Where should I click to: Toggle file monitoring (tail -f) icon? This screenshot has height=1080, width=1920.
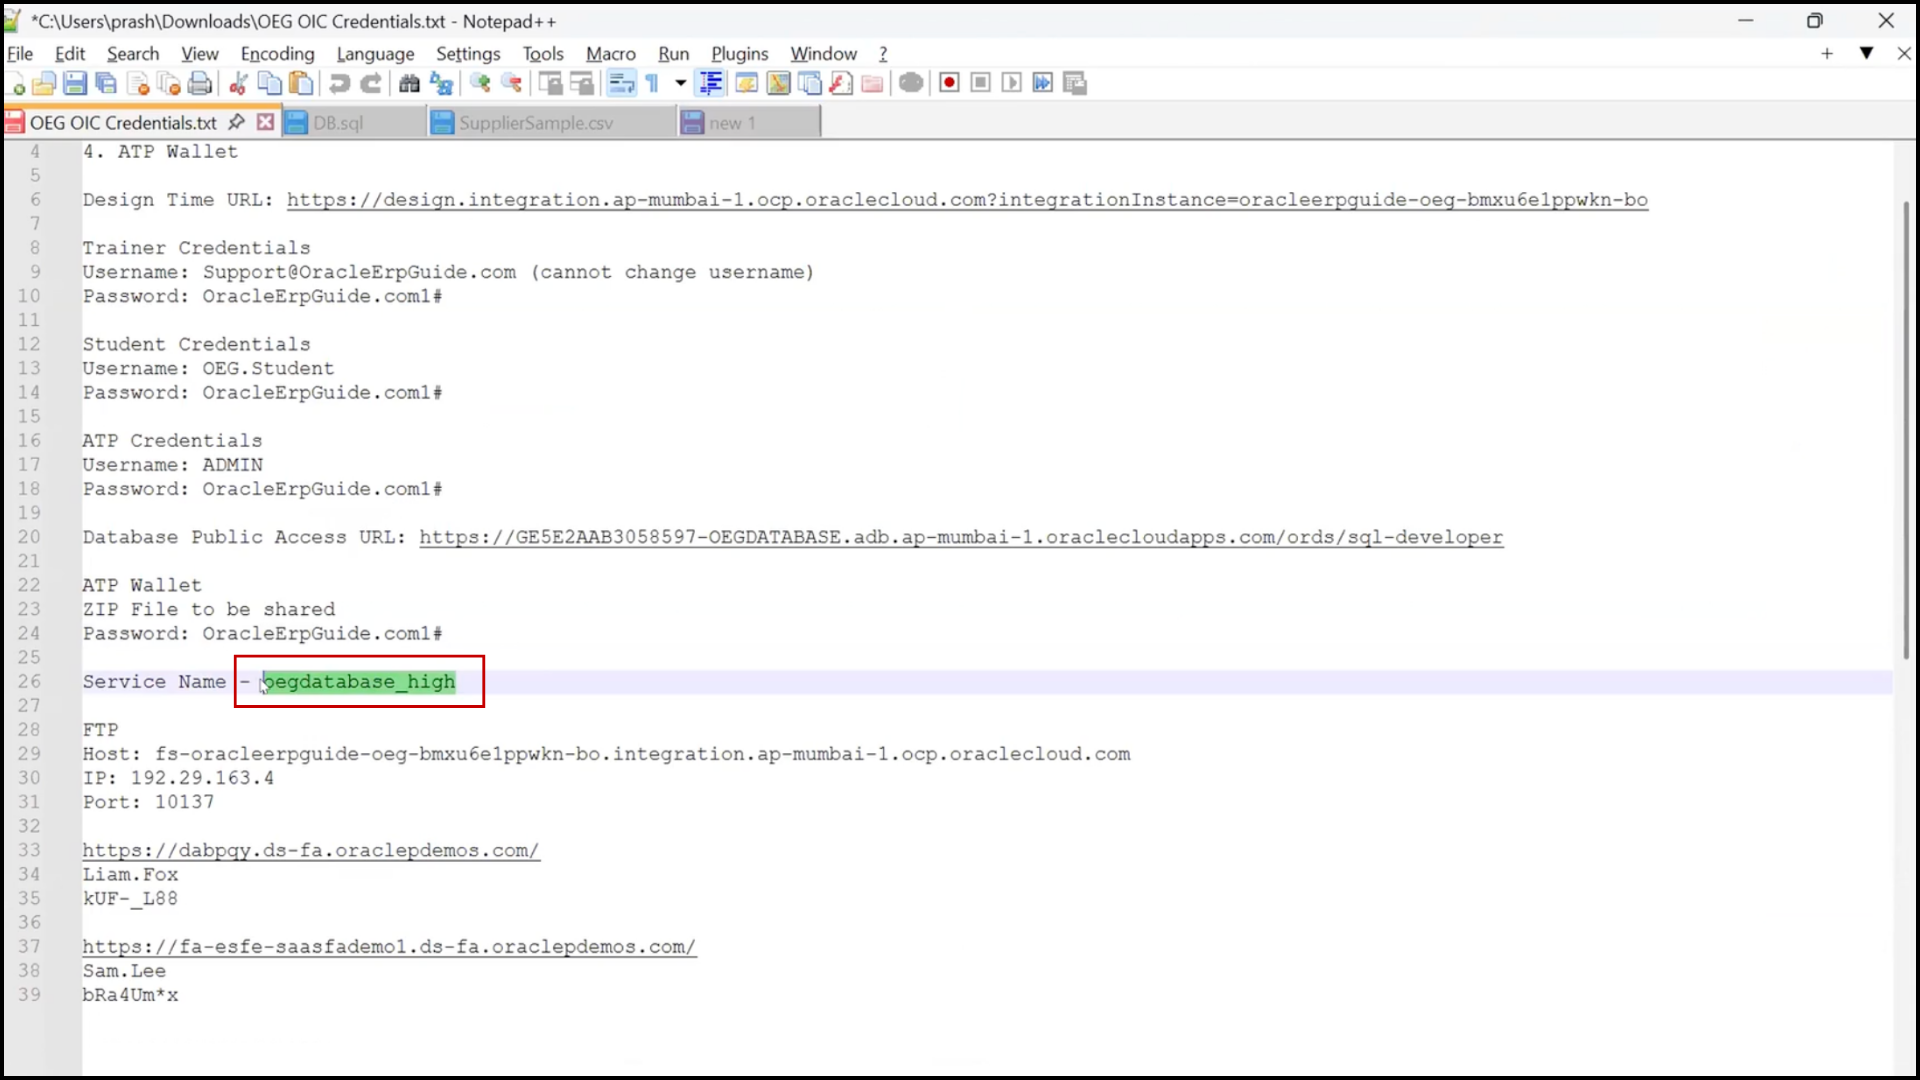911,83
